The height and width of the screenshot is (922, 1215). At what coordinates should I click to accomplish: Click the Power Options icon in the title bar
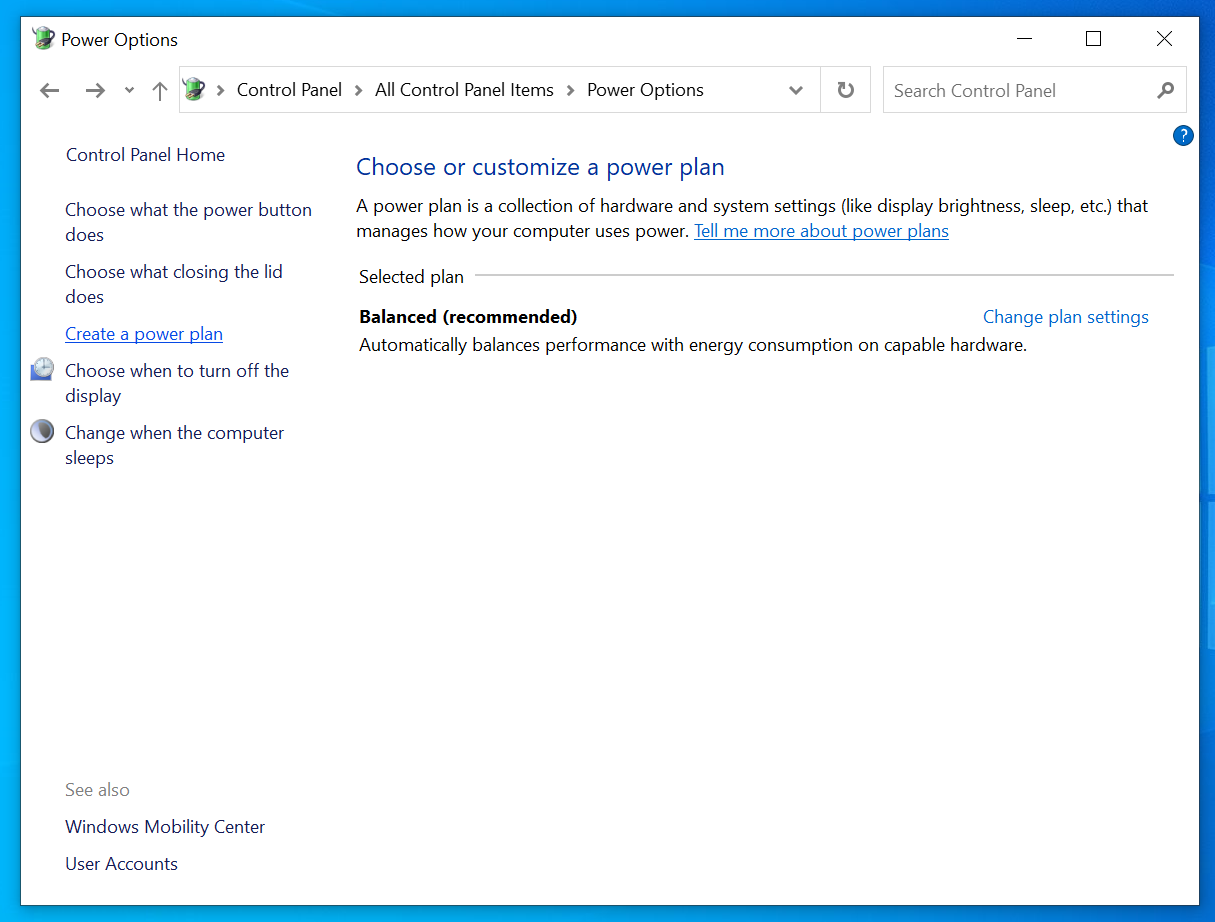coord(43,38)
